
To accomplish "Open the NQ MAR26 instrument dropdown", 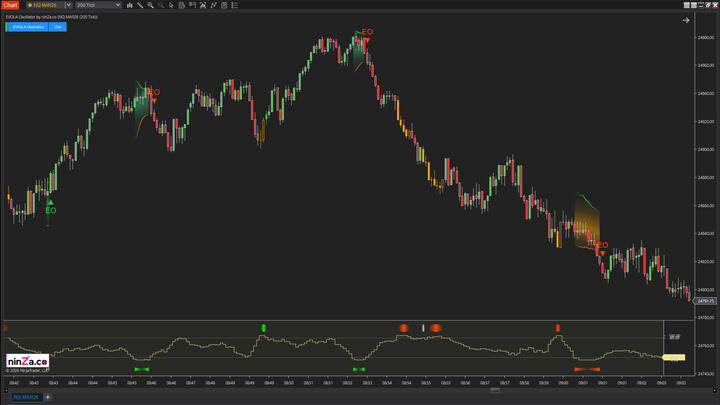I will coord(68,5).
